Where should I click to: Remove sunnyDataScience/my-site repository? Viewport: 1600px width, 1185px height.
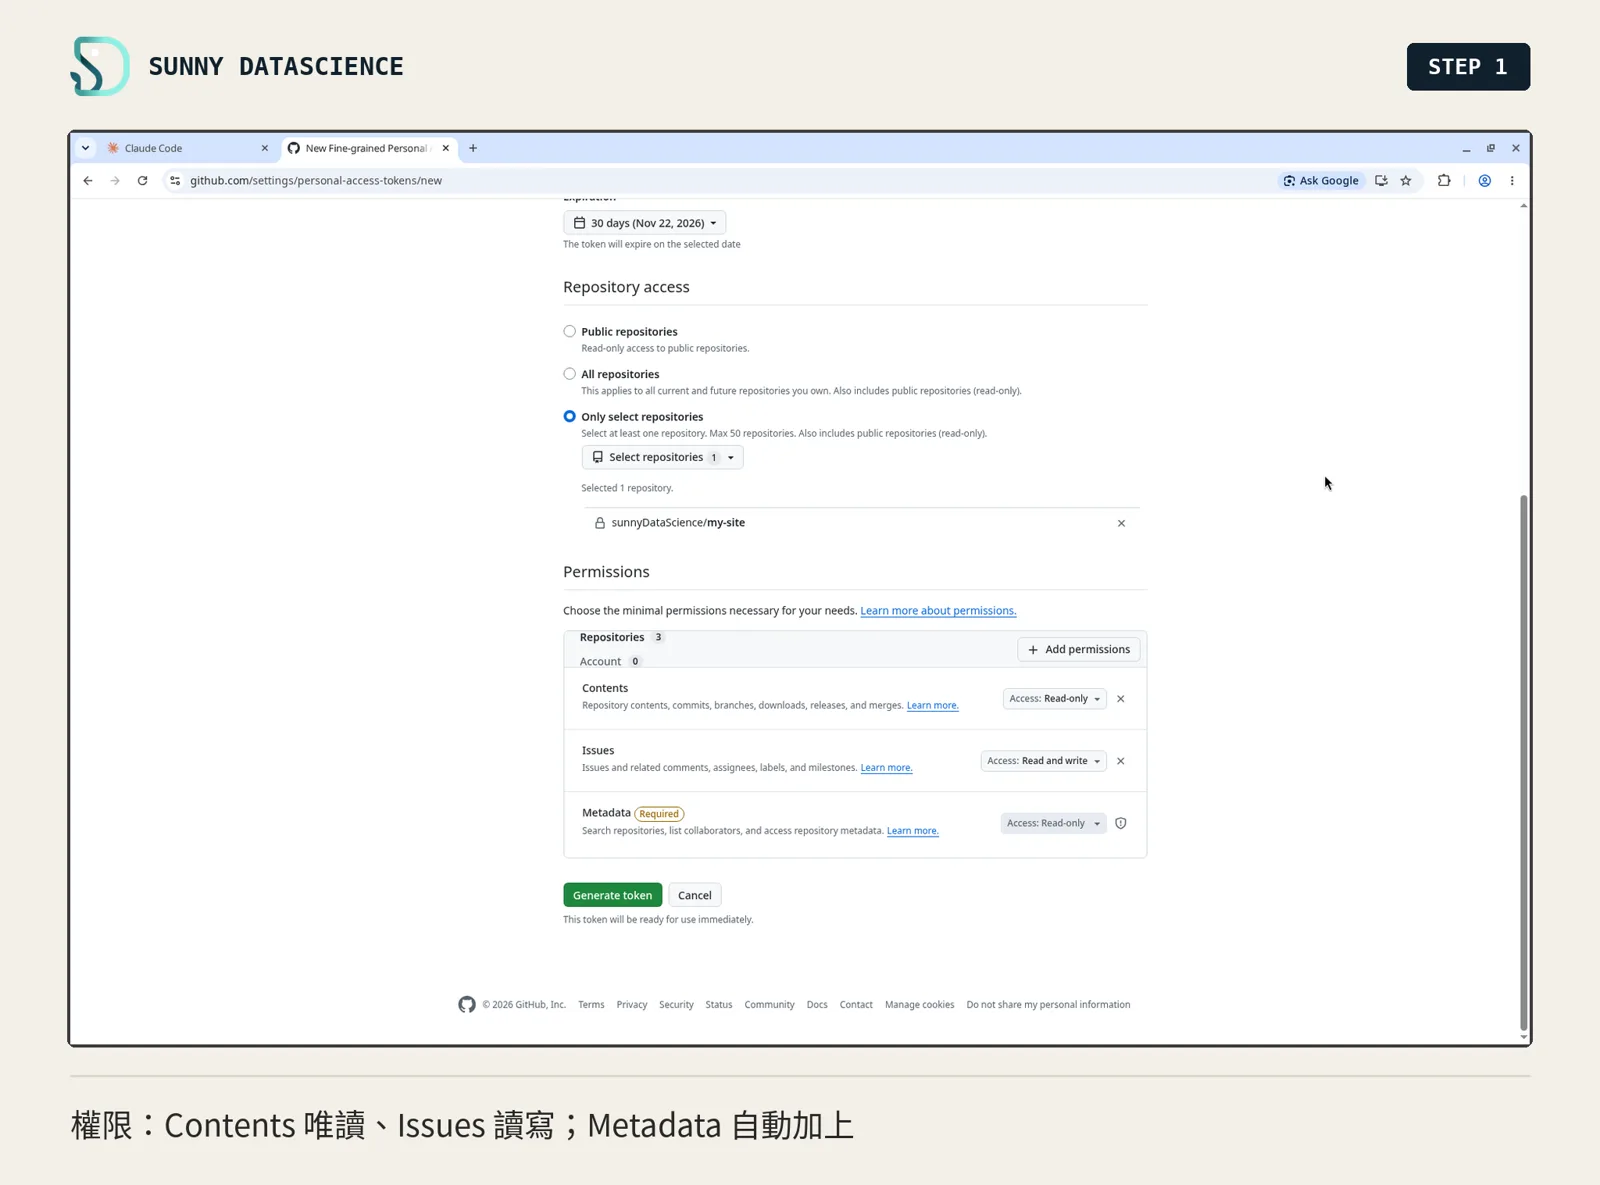[x=1121, y=523]
